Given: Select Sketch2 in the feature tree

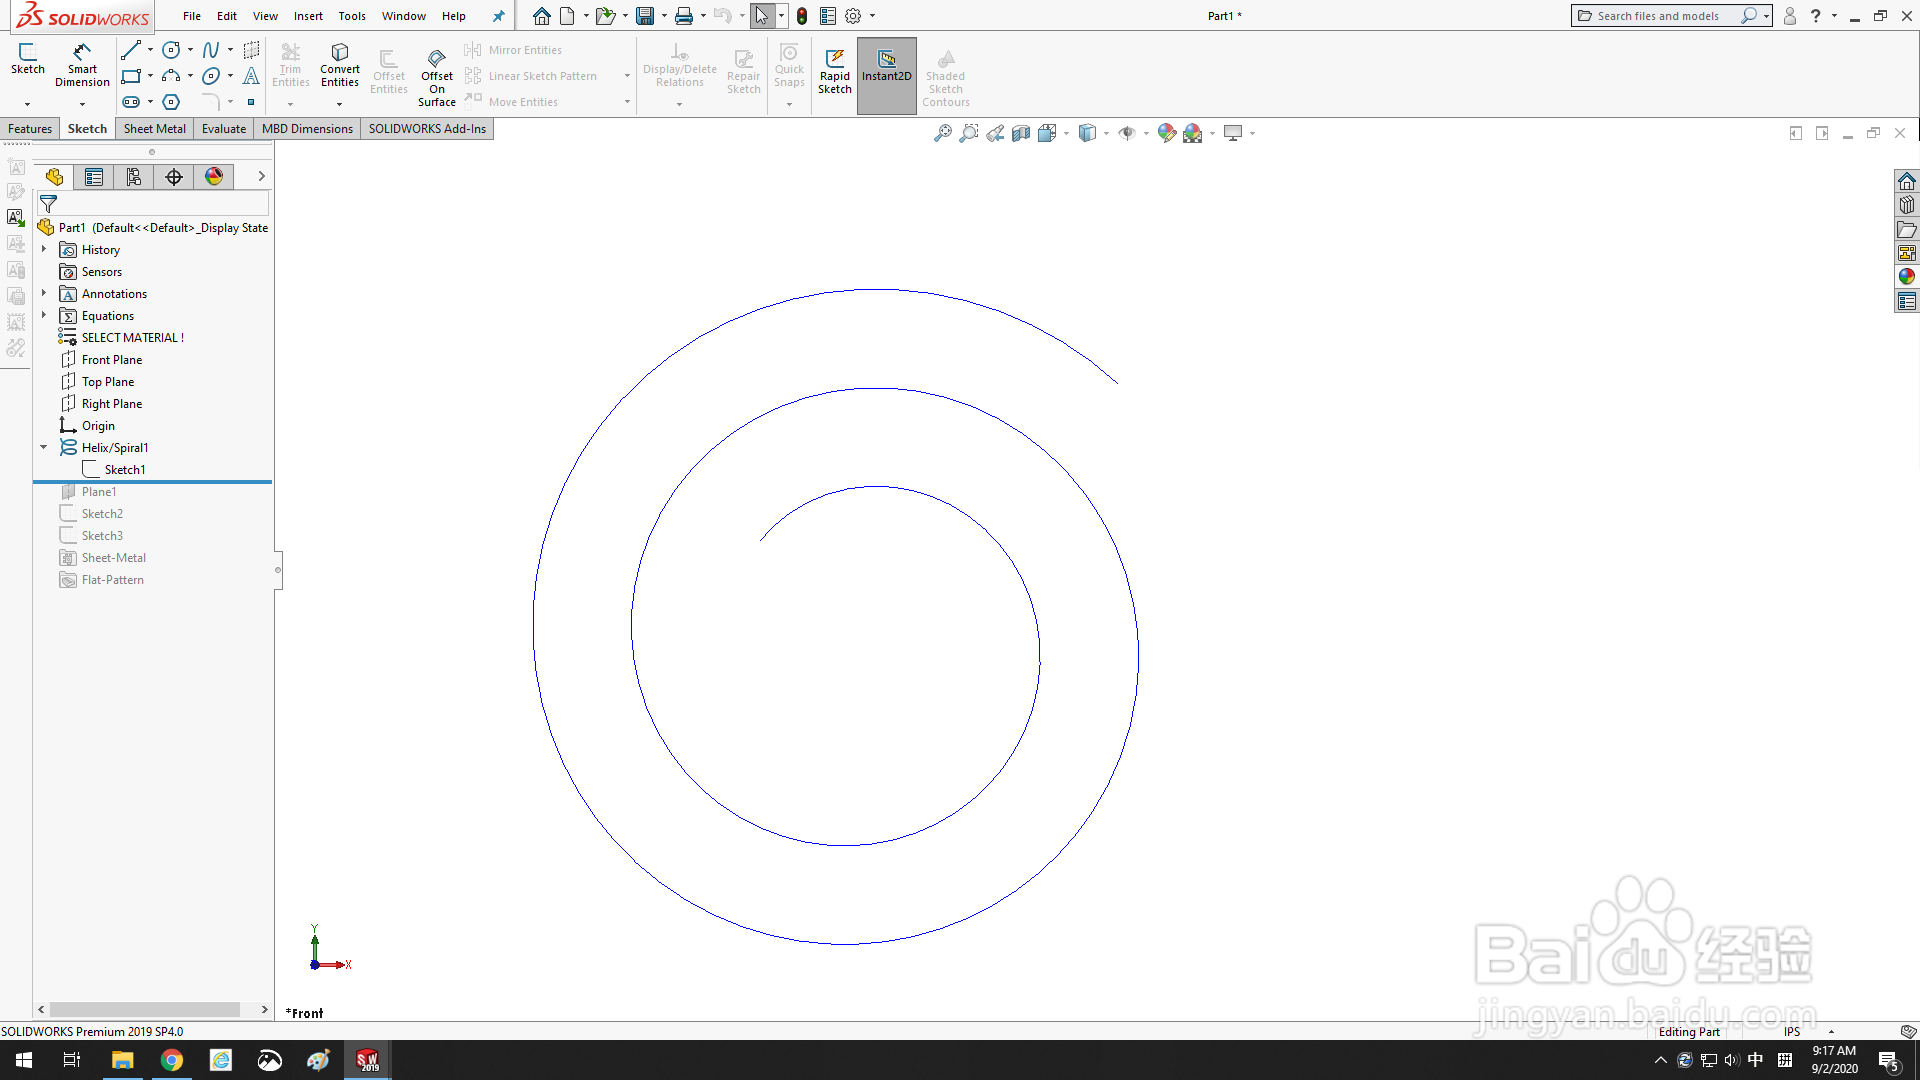Looking at the screenshot, I should [101, 513].
